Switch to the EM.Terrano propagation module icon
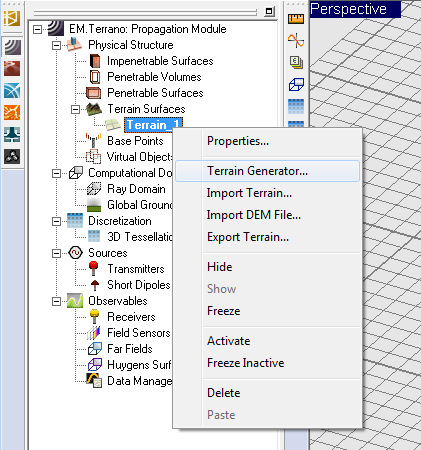 (x=12, y=47)
